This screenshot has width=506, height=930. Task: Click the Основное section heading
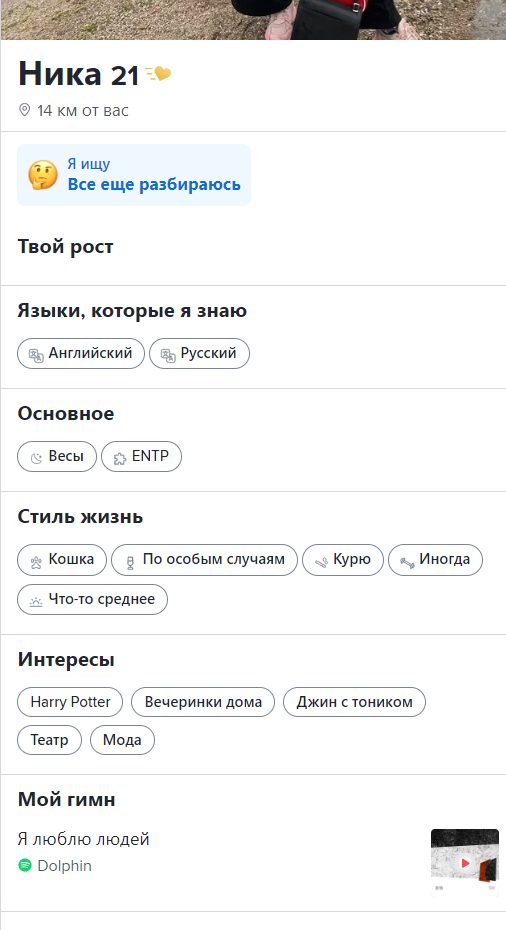pyautogui.click(x=66, y=413)
